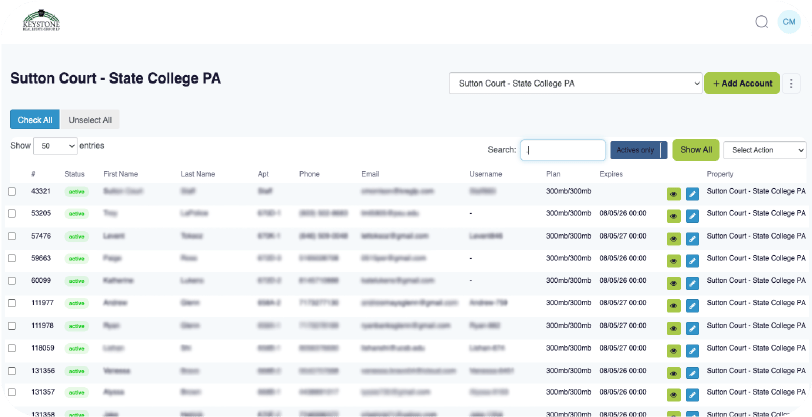The height and width of the screenshot is (417, 812).
Task: Check the row checkbox for account 118059
Action: pyautogui.click(x=12, y=348)
